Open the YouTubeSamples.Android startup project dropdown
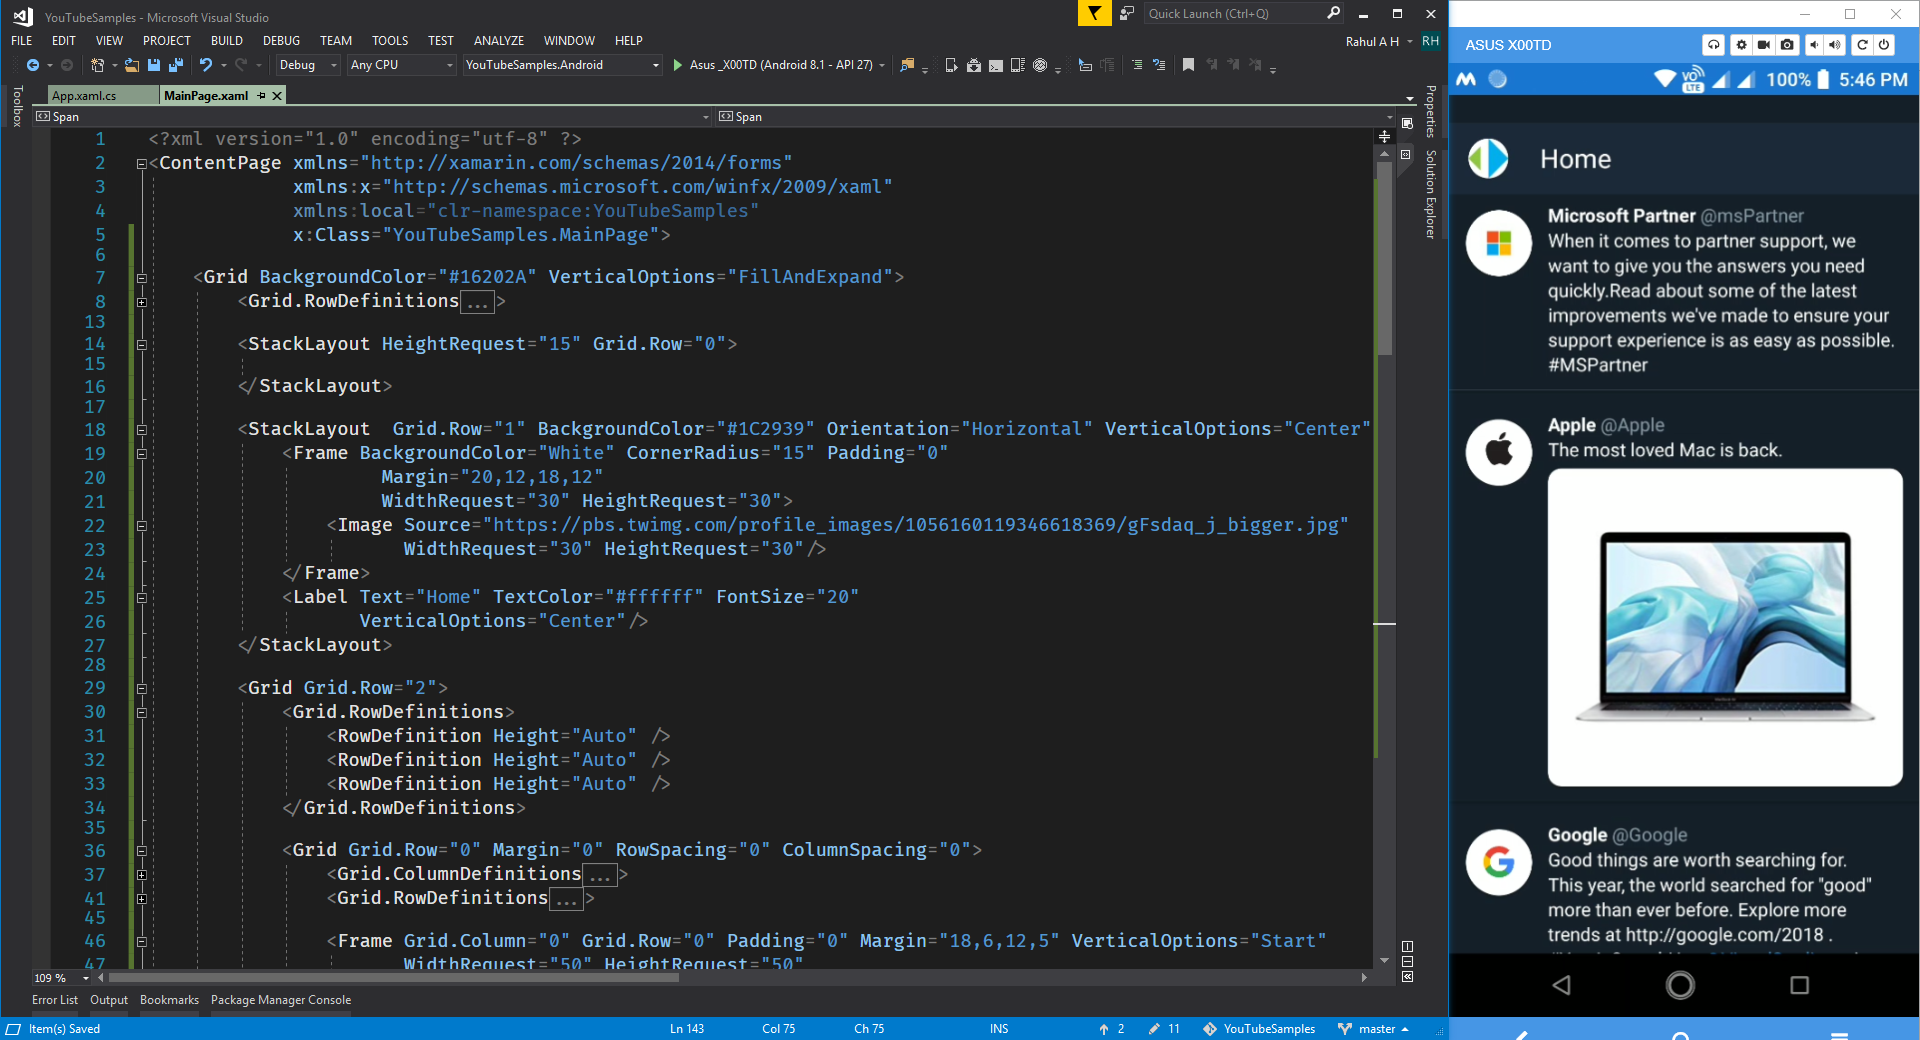The image size is (1920, 1040). pyautogui.click(x=563, y=65)
